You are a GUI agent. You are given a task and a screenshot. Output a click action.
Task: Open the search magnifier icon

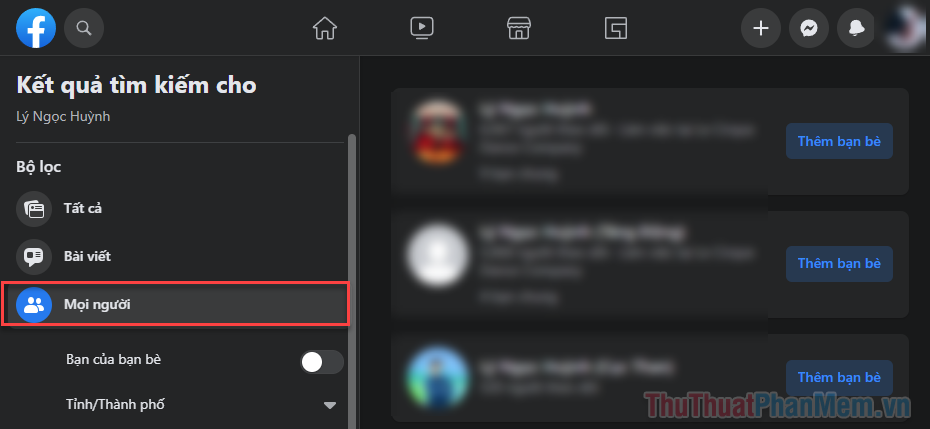point(84,28)
